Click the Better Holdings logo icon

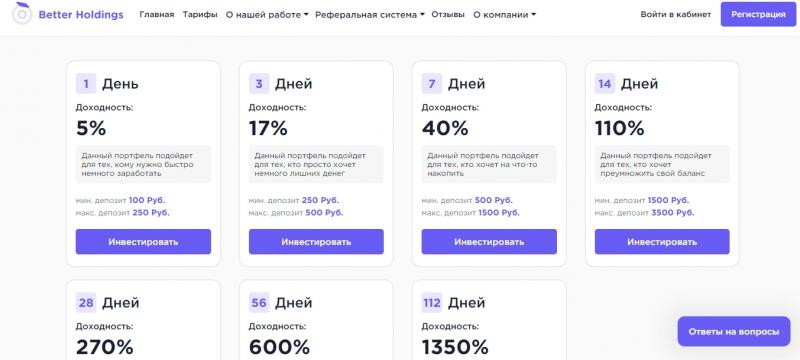(x=21, y=14)
